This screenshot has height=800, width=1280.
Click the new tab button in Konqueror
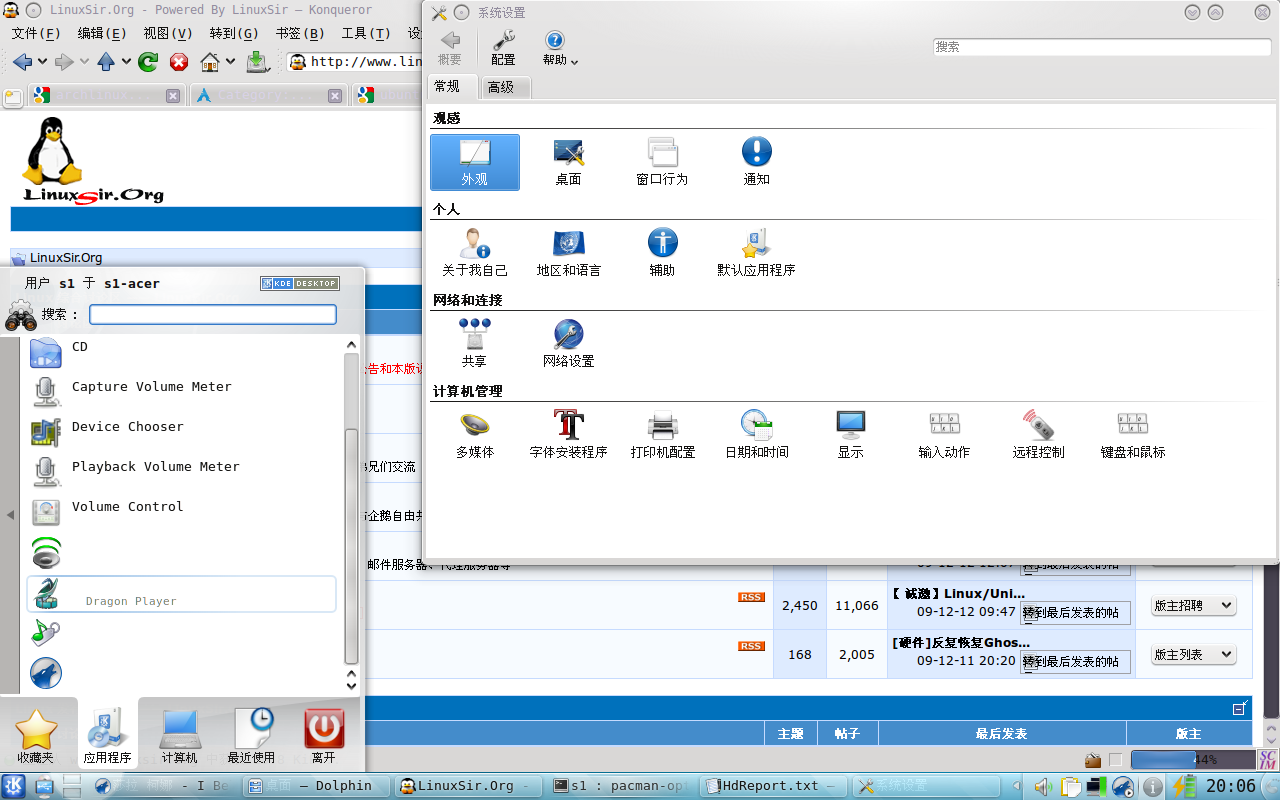point(13,97)
